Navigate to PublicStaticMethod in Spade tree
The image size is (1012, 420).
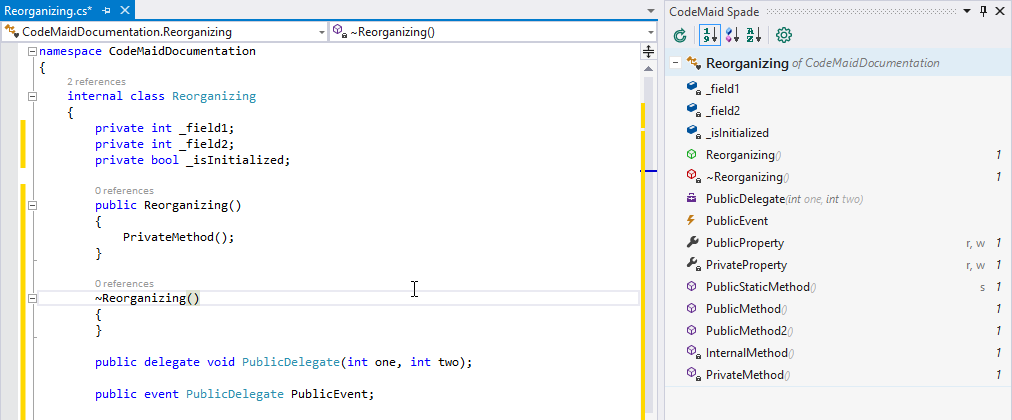click(758, 287)
